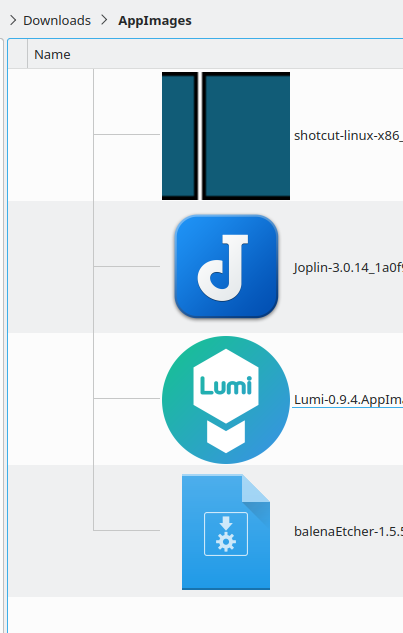Click the blue panel border on the left edge
The image size is (403, 633).
8,335
